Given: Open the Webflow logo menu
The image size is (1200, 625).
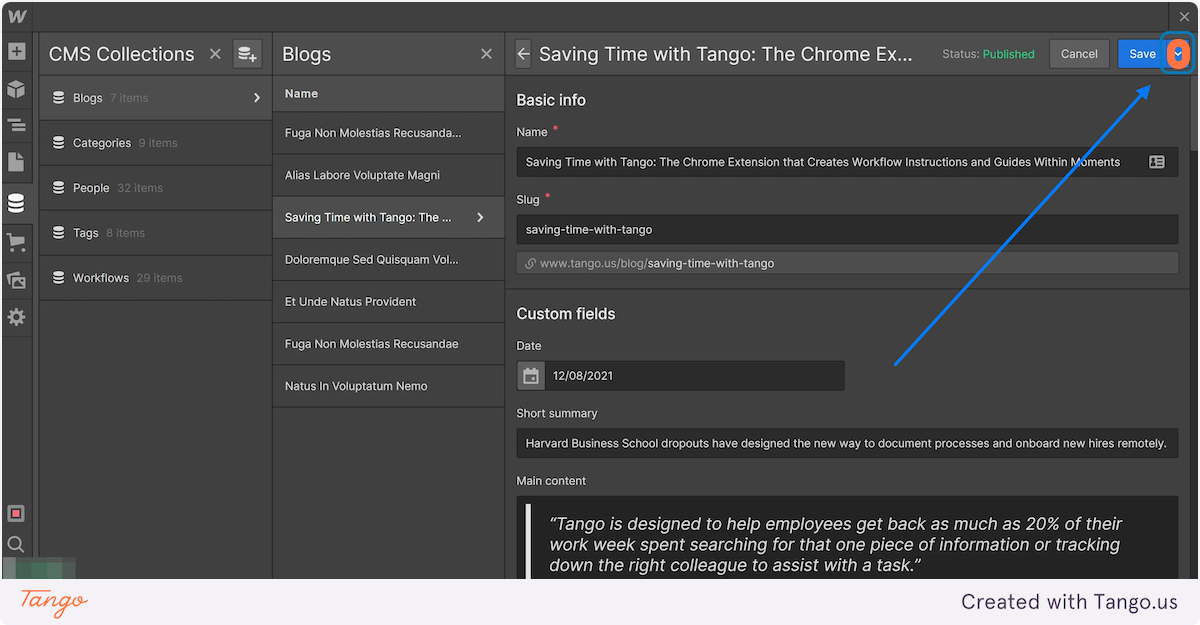Looking at the screenshot, I should pos(16,16).
